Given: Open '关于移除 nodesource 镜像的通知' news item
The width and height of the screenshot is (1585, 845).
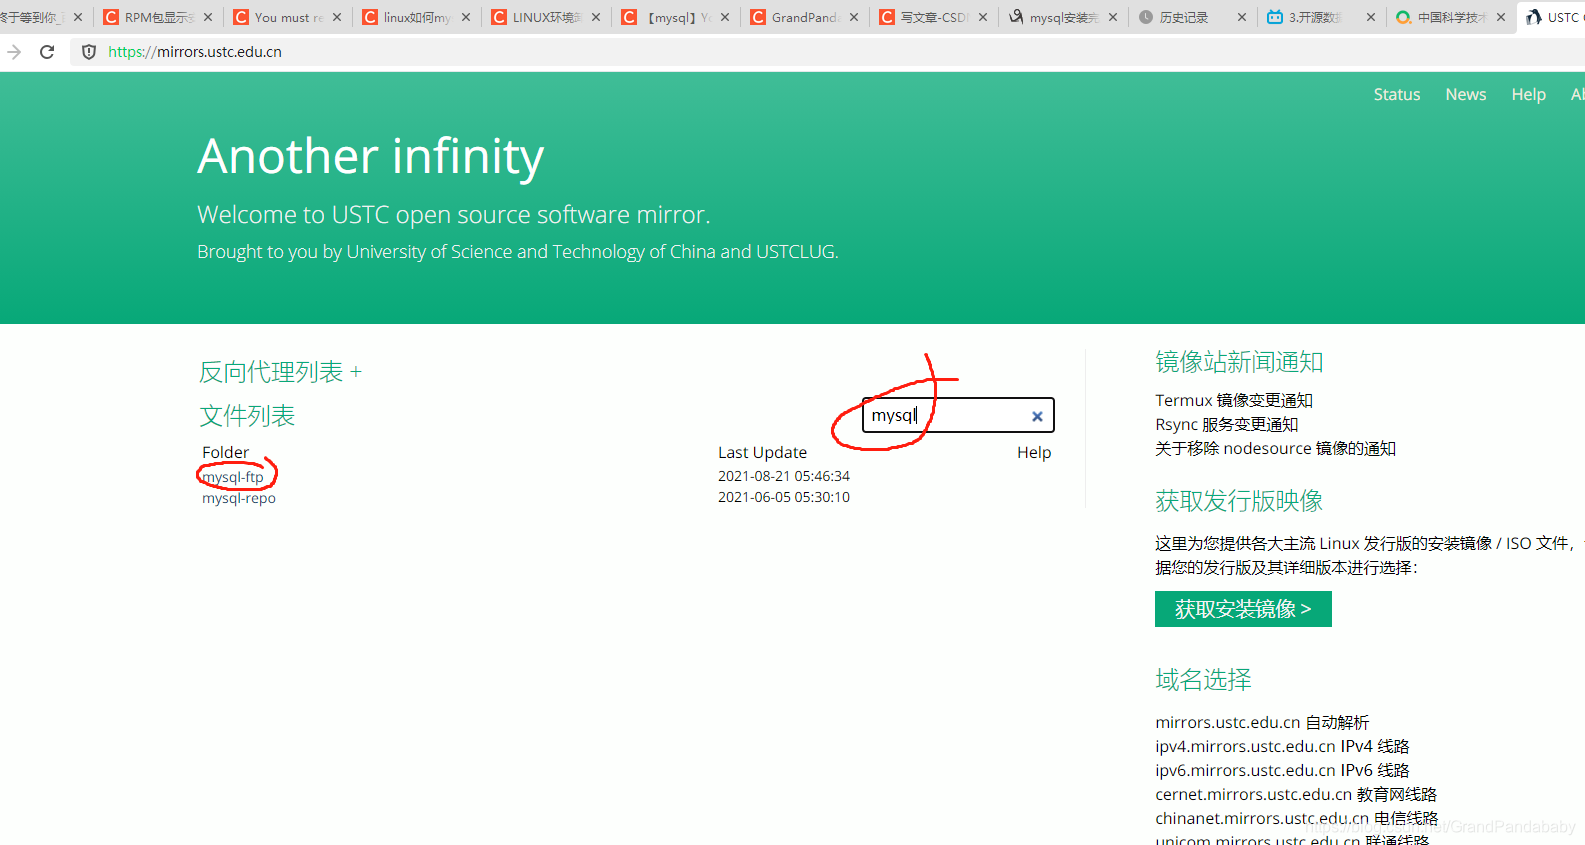Looking at the screenshot, I should click(x=1275, y=448).
